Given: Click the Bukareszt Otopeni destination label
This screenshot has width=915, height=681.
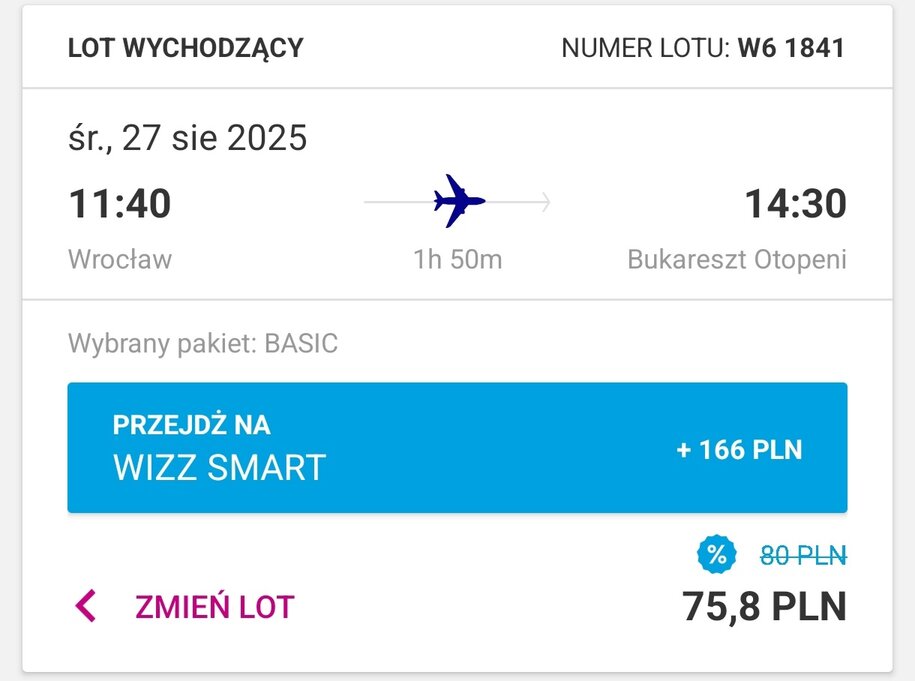Looking at the screenshot, I should coord(737,260).
